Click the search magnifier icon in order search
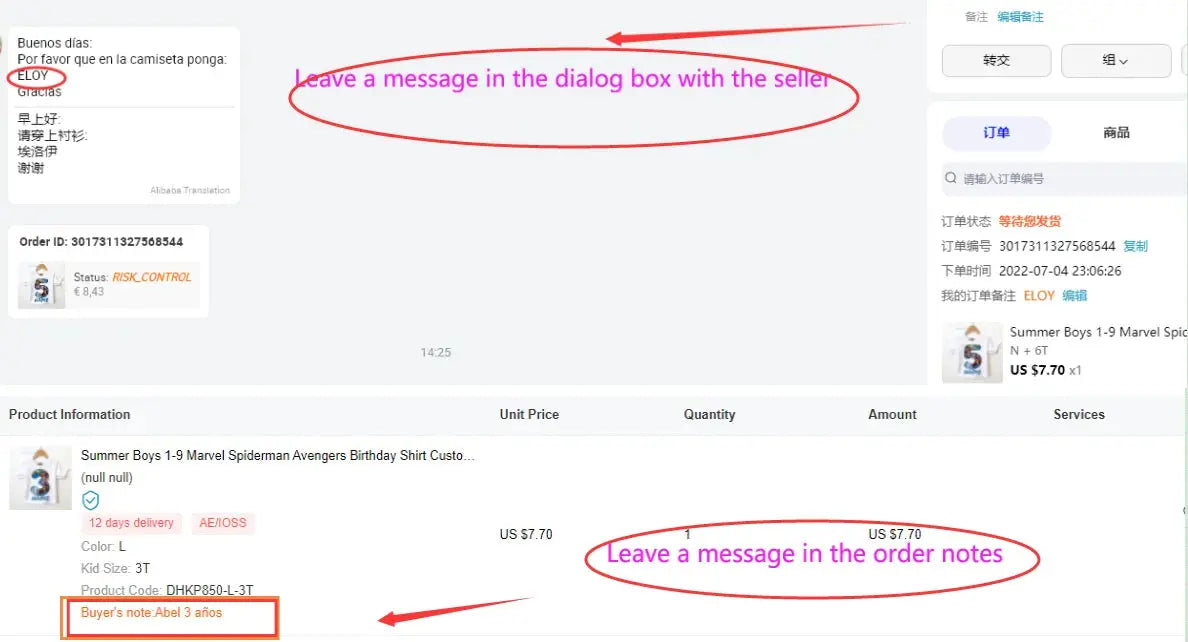The image size is (1188, 642). (x=951, y=178)
